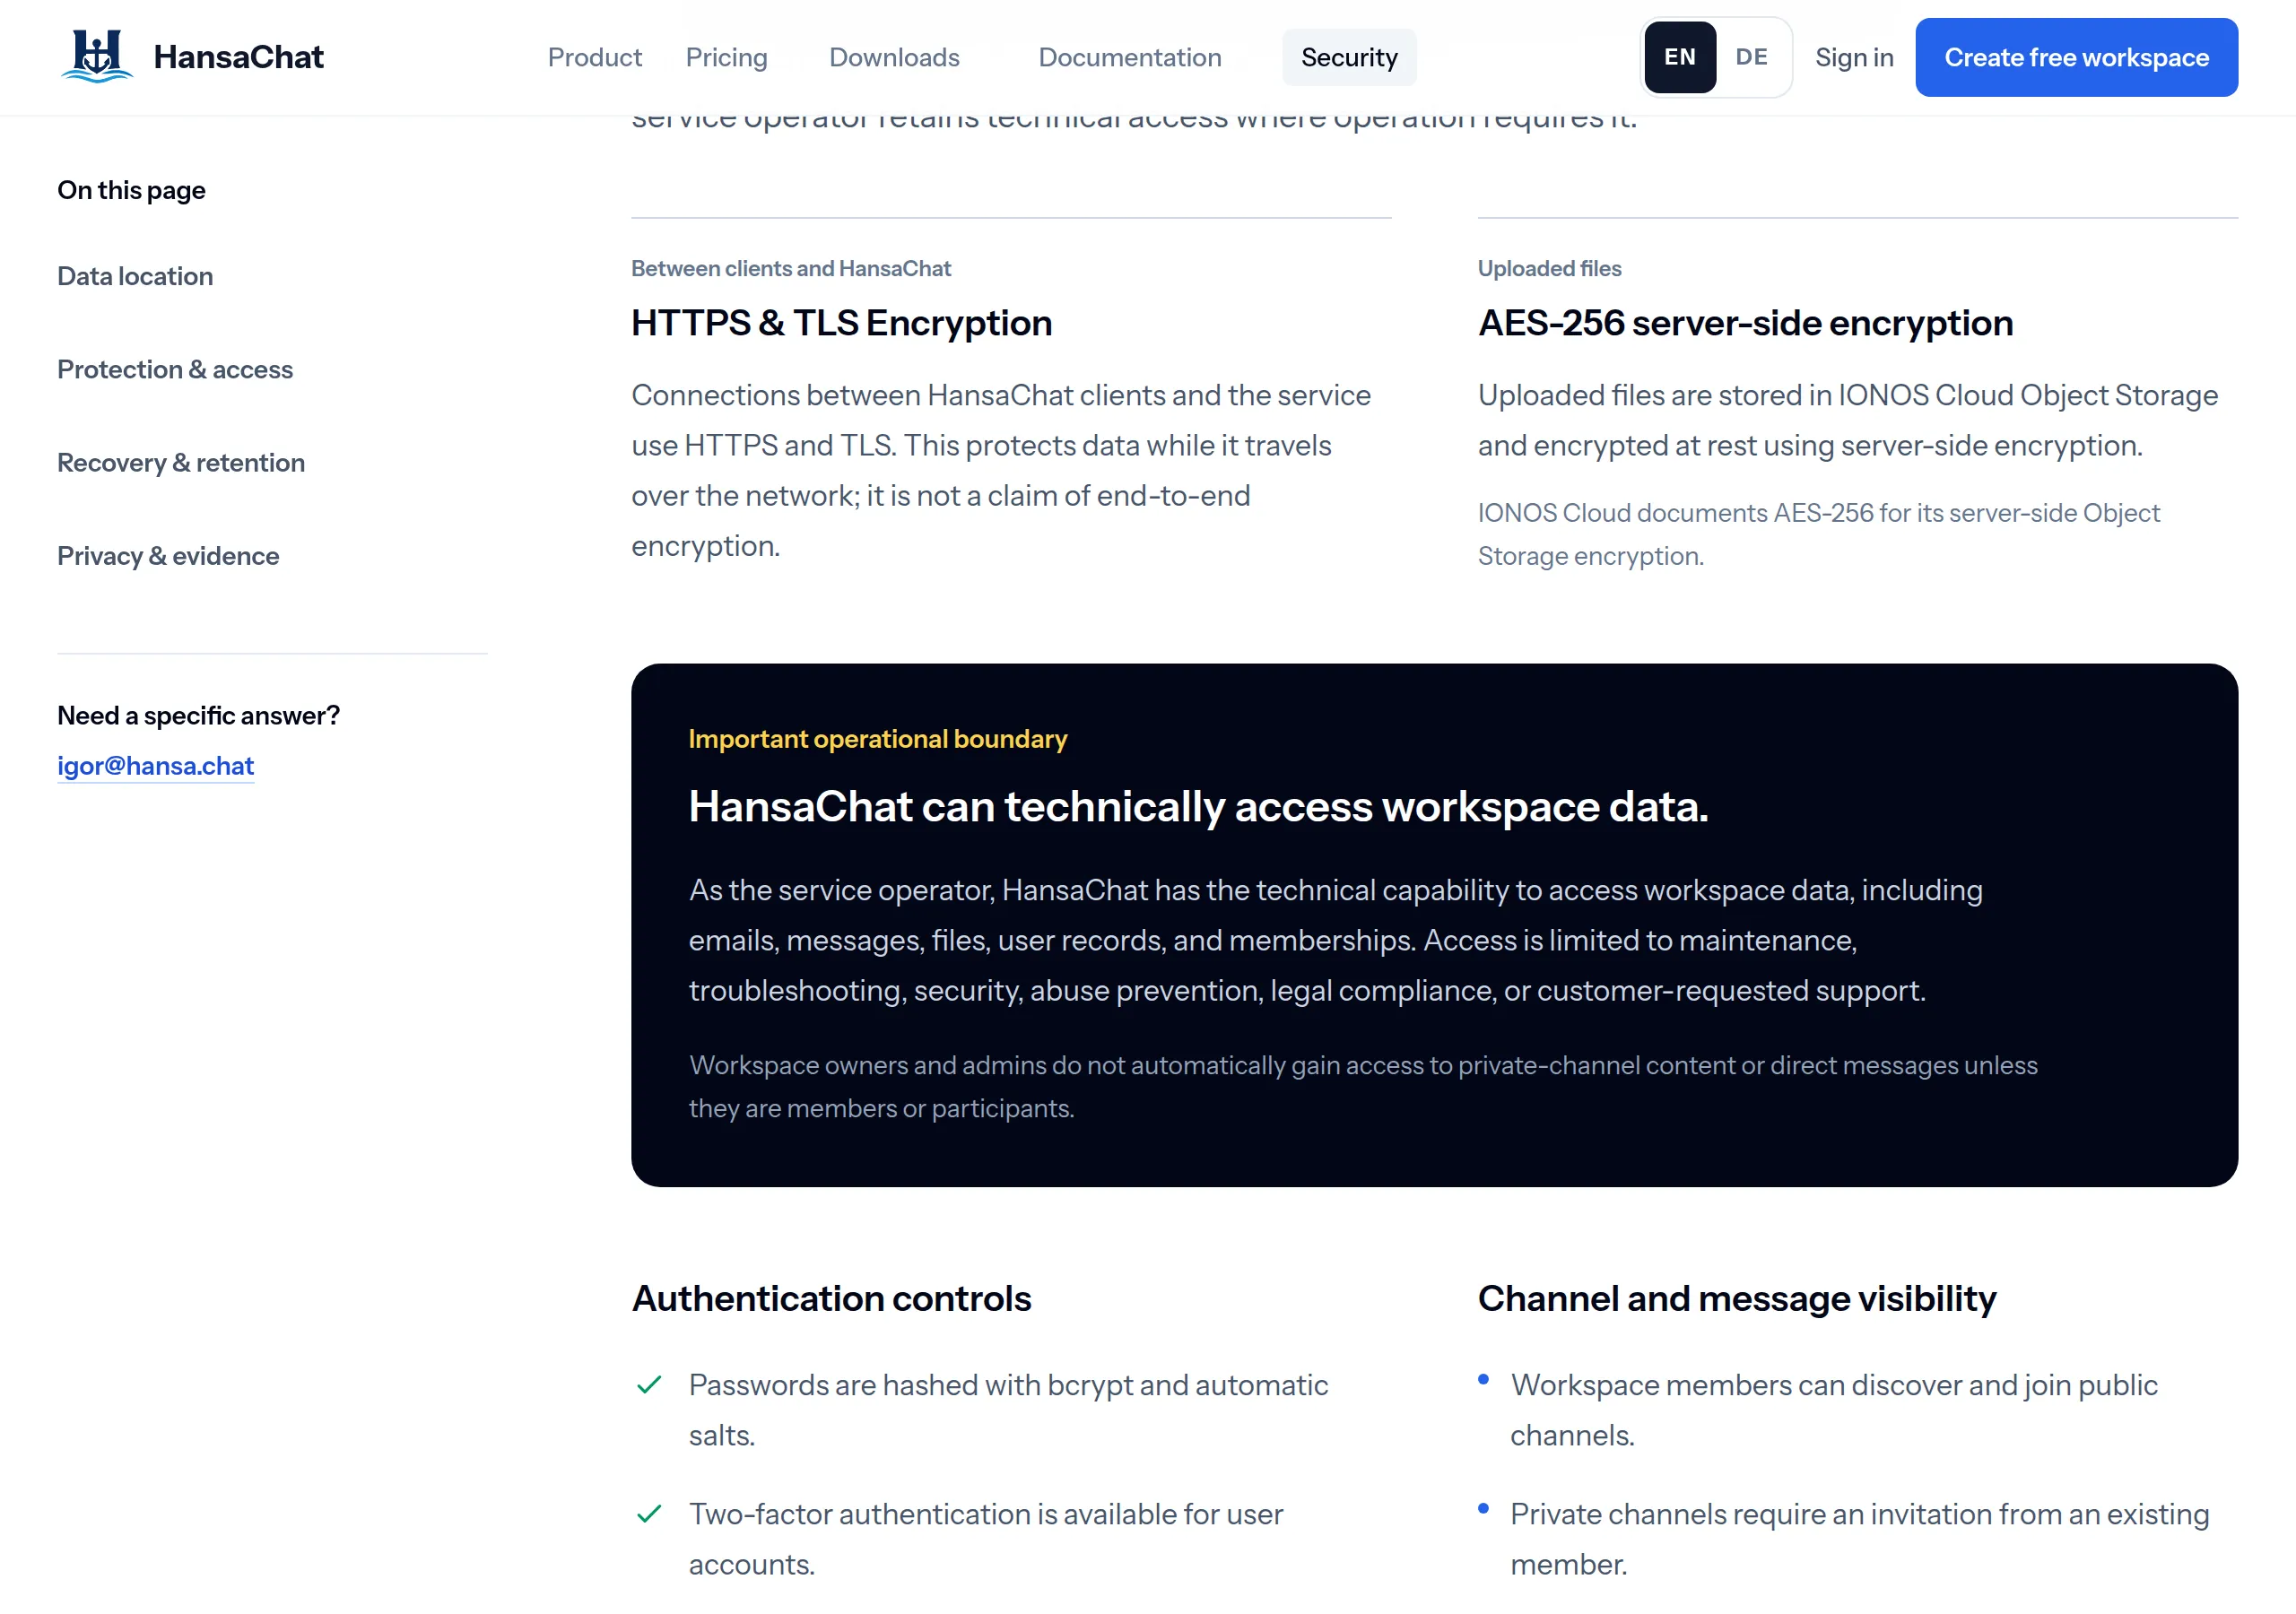
Task: Click bullet beside public channels item
Action: pyautogui.click(x=1483, y=1379)
